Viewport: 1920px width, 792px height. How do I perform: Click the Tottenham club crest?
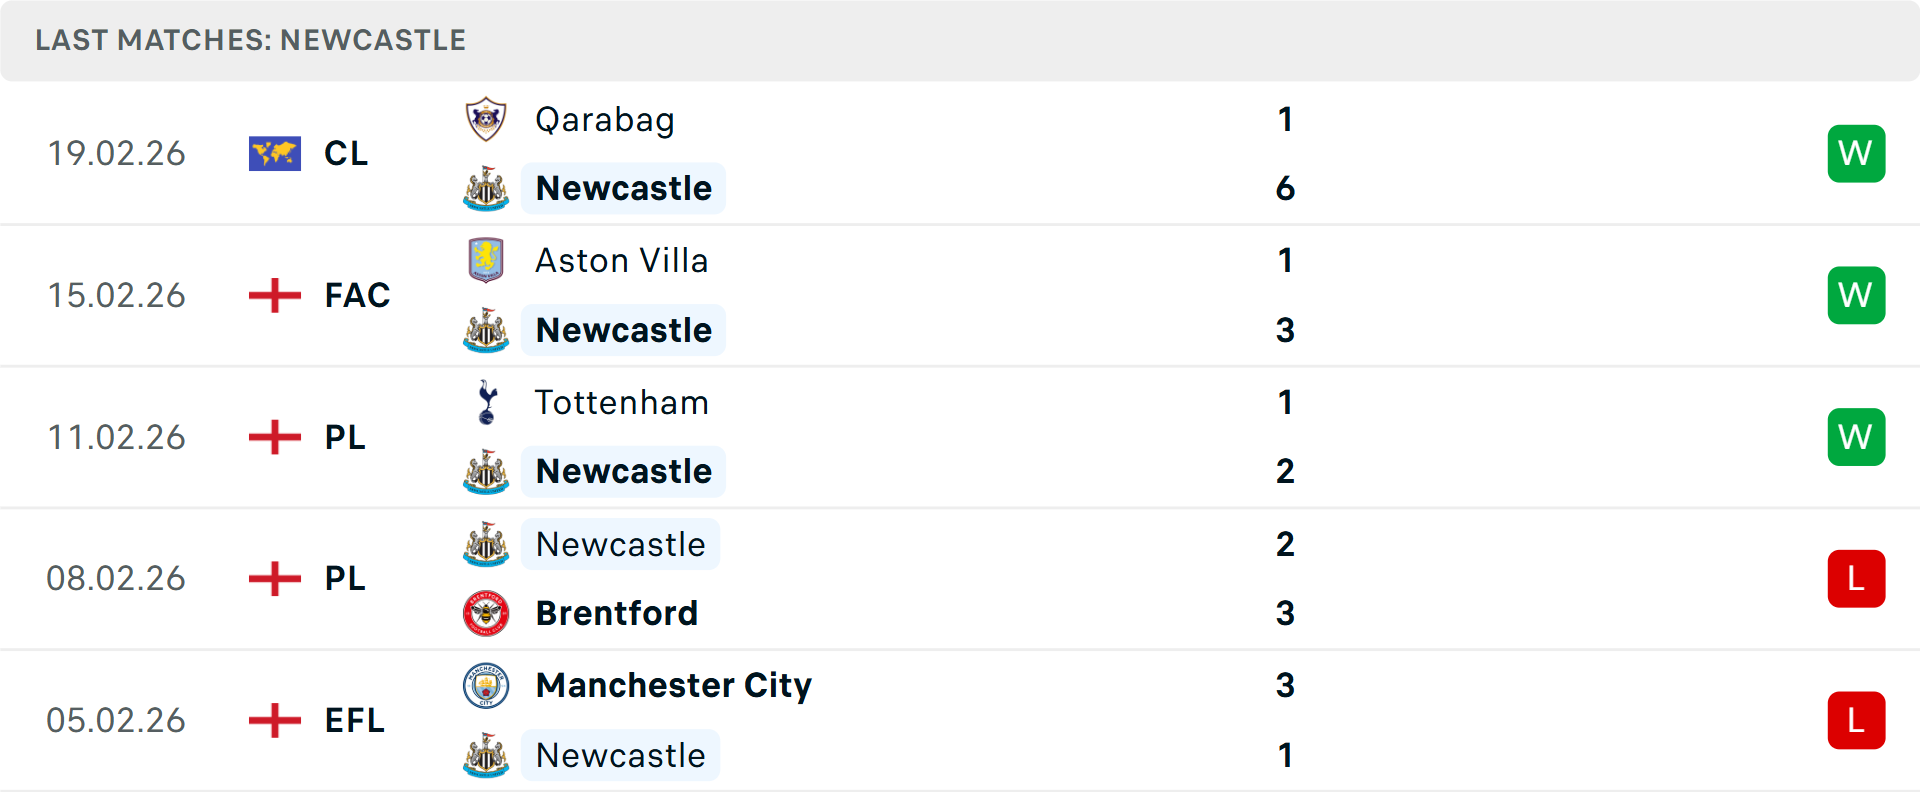click(x=486, y=402)
